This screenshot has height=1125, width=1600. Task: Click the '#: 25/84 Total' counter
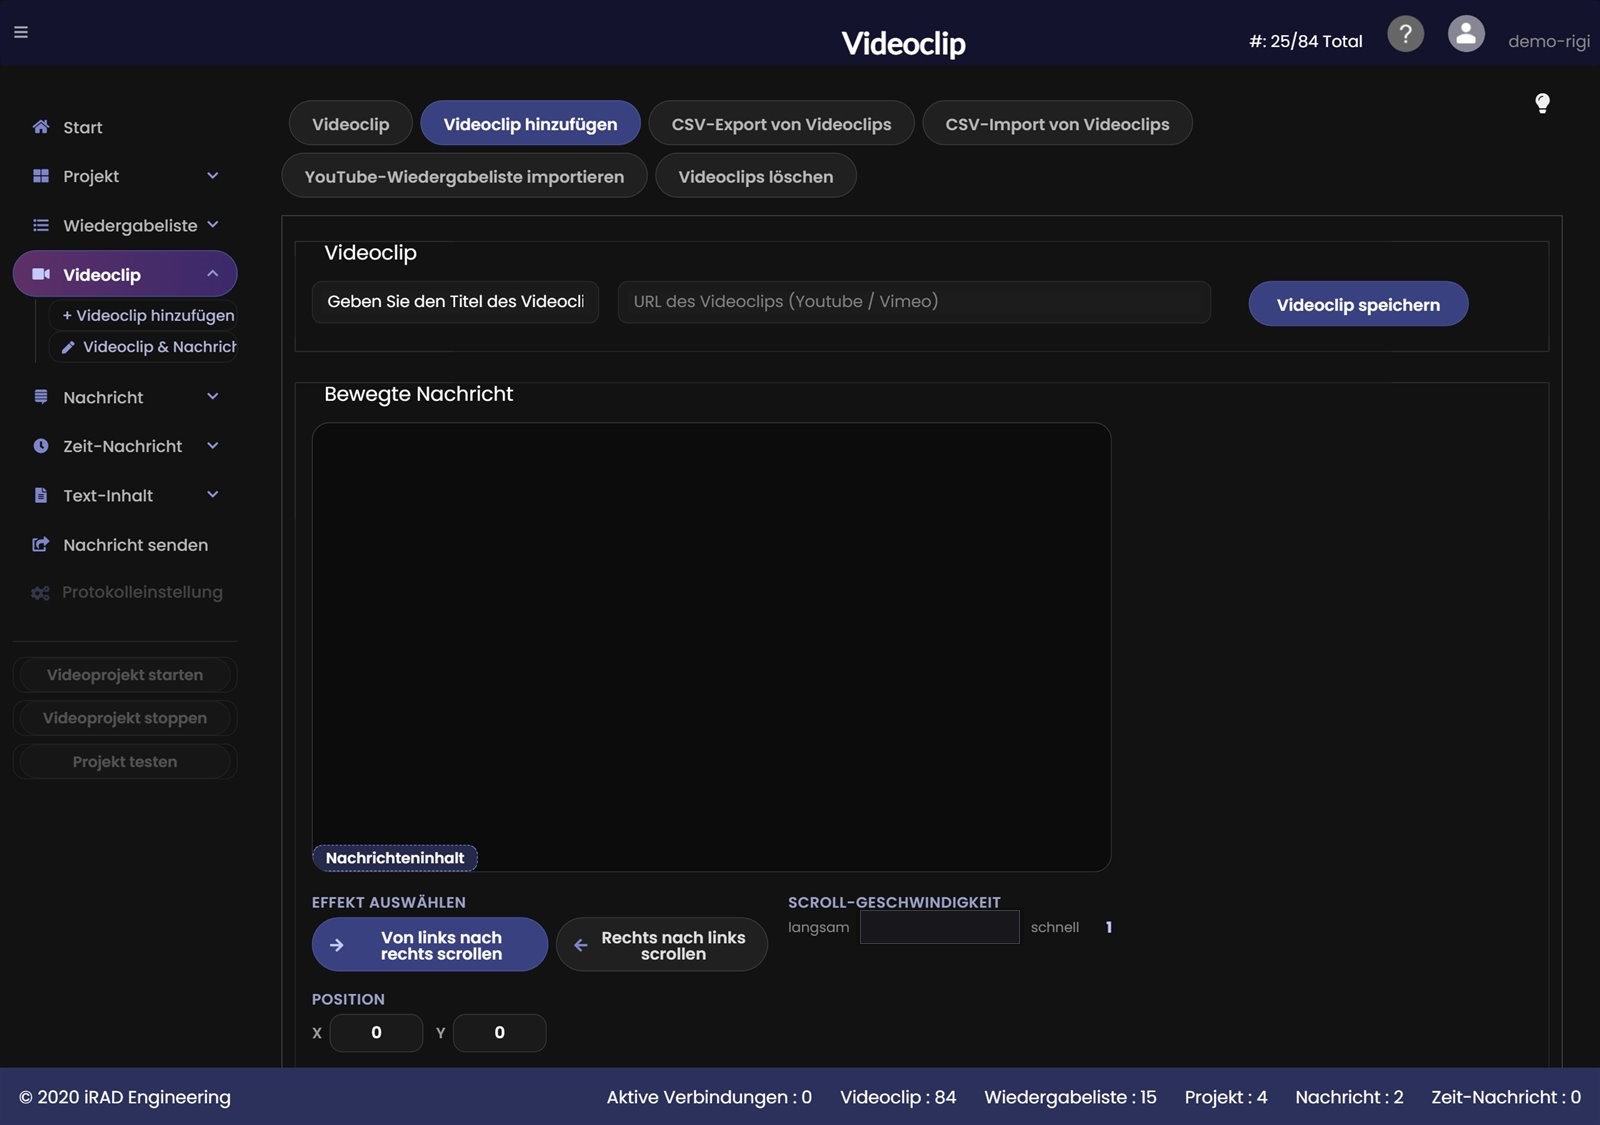[x=1305, y=41]
